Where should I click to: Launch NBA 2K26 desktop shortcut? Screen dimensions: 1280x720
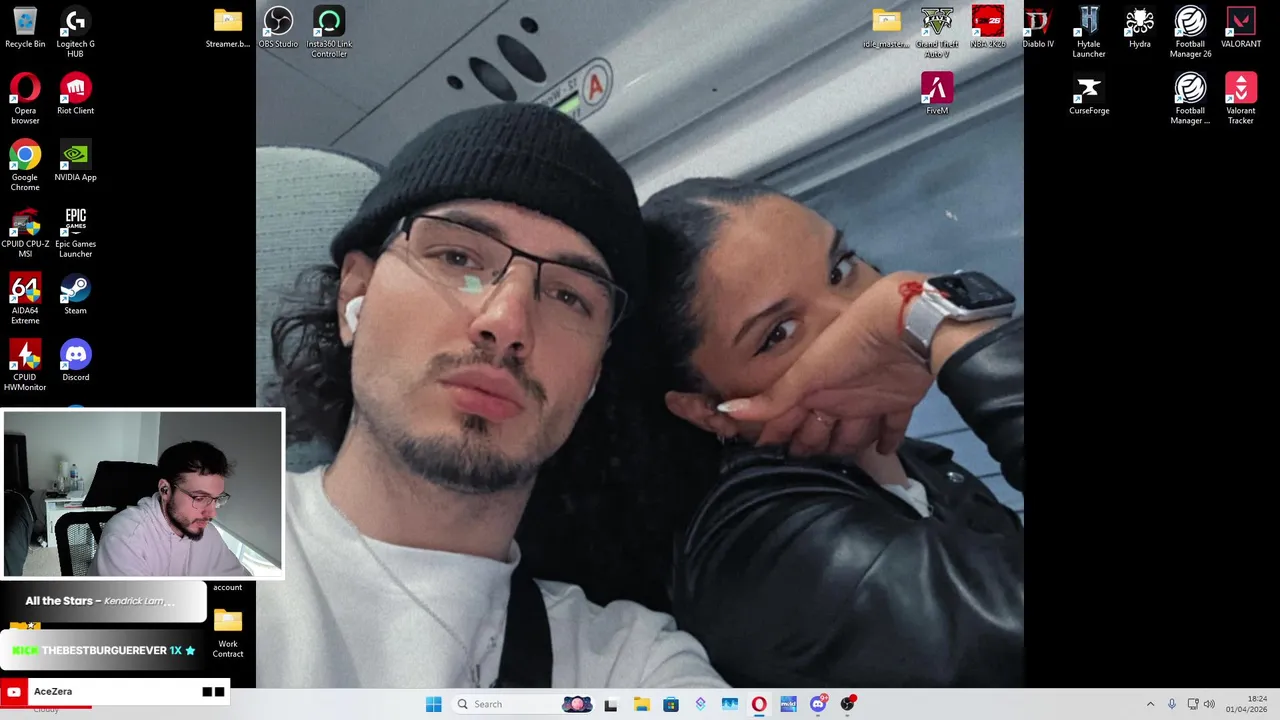coord(988,28)
